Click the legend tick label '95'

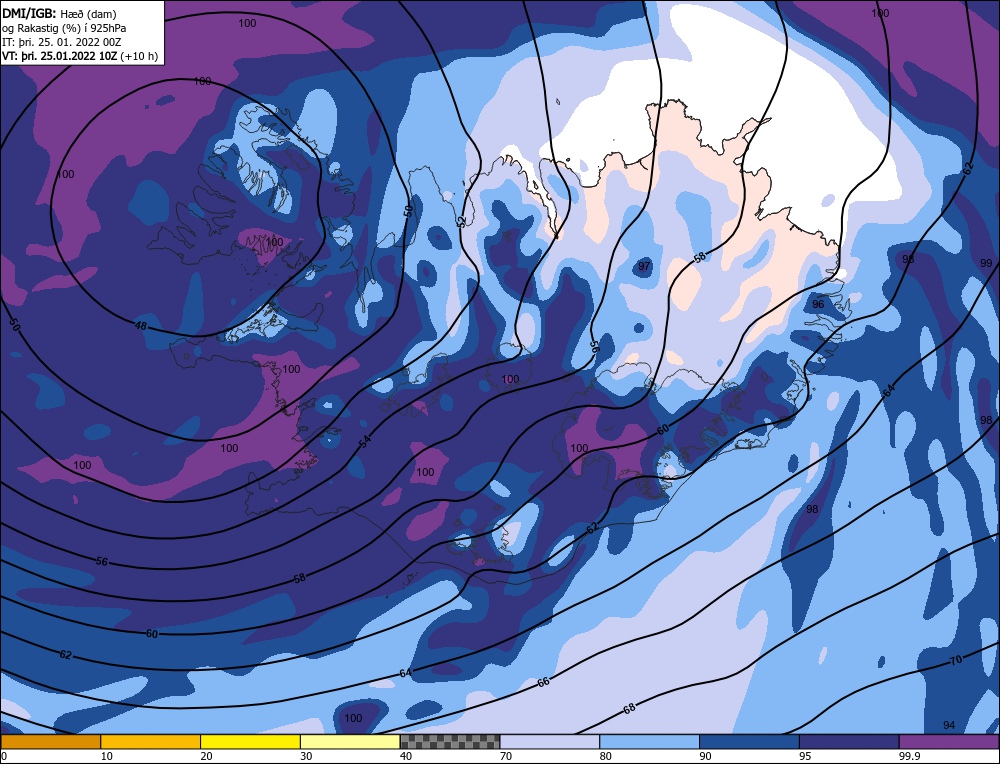805,756
